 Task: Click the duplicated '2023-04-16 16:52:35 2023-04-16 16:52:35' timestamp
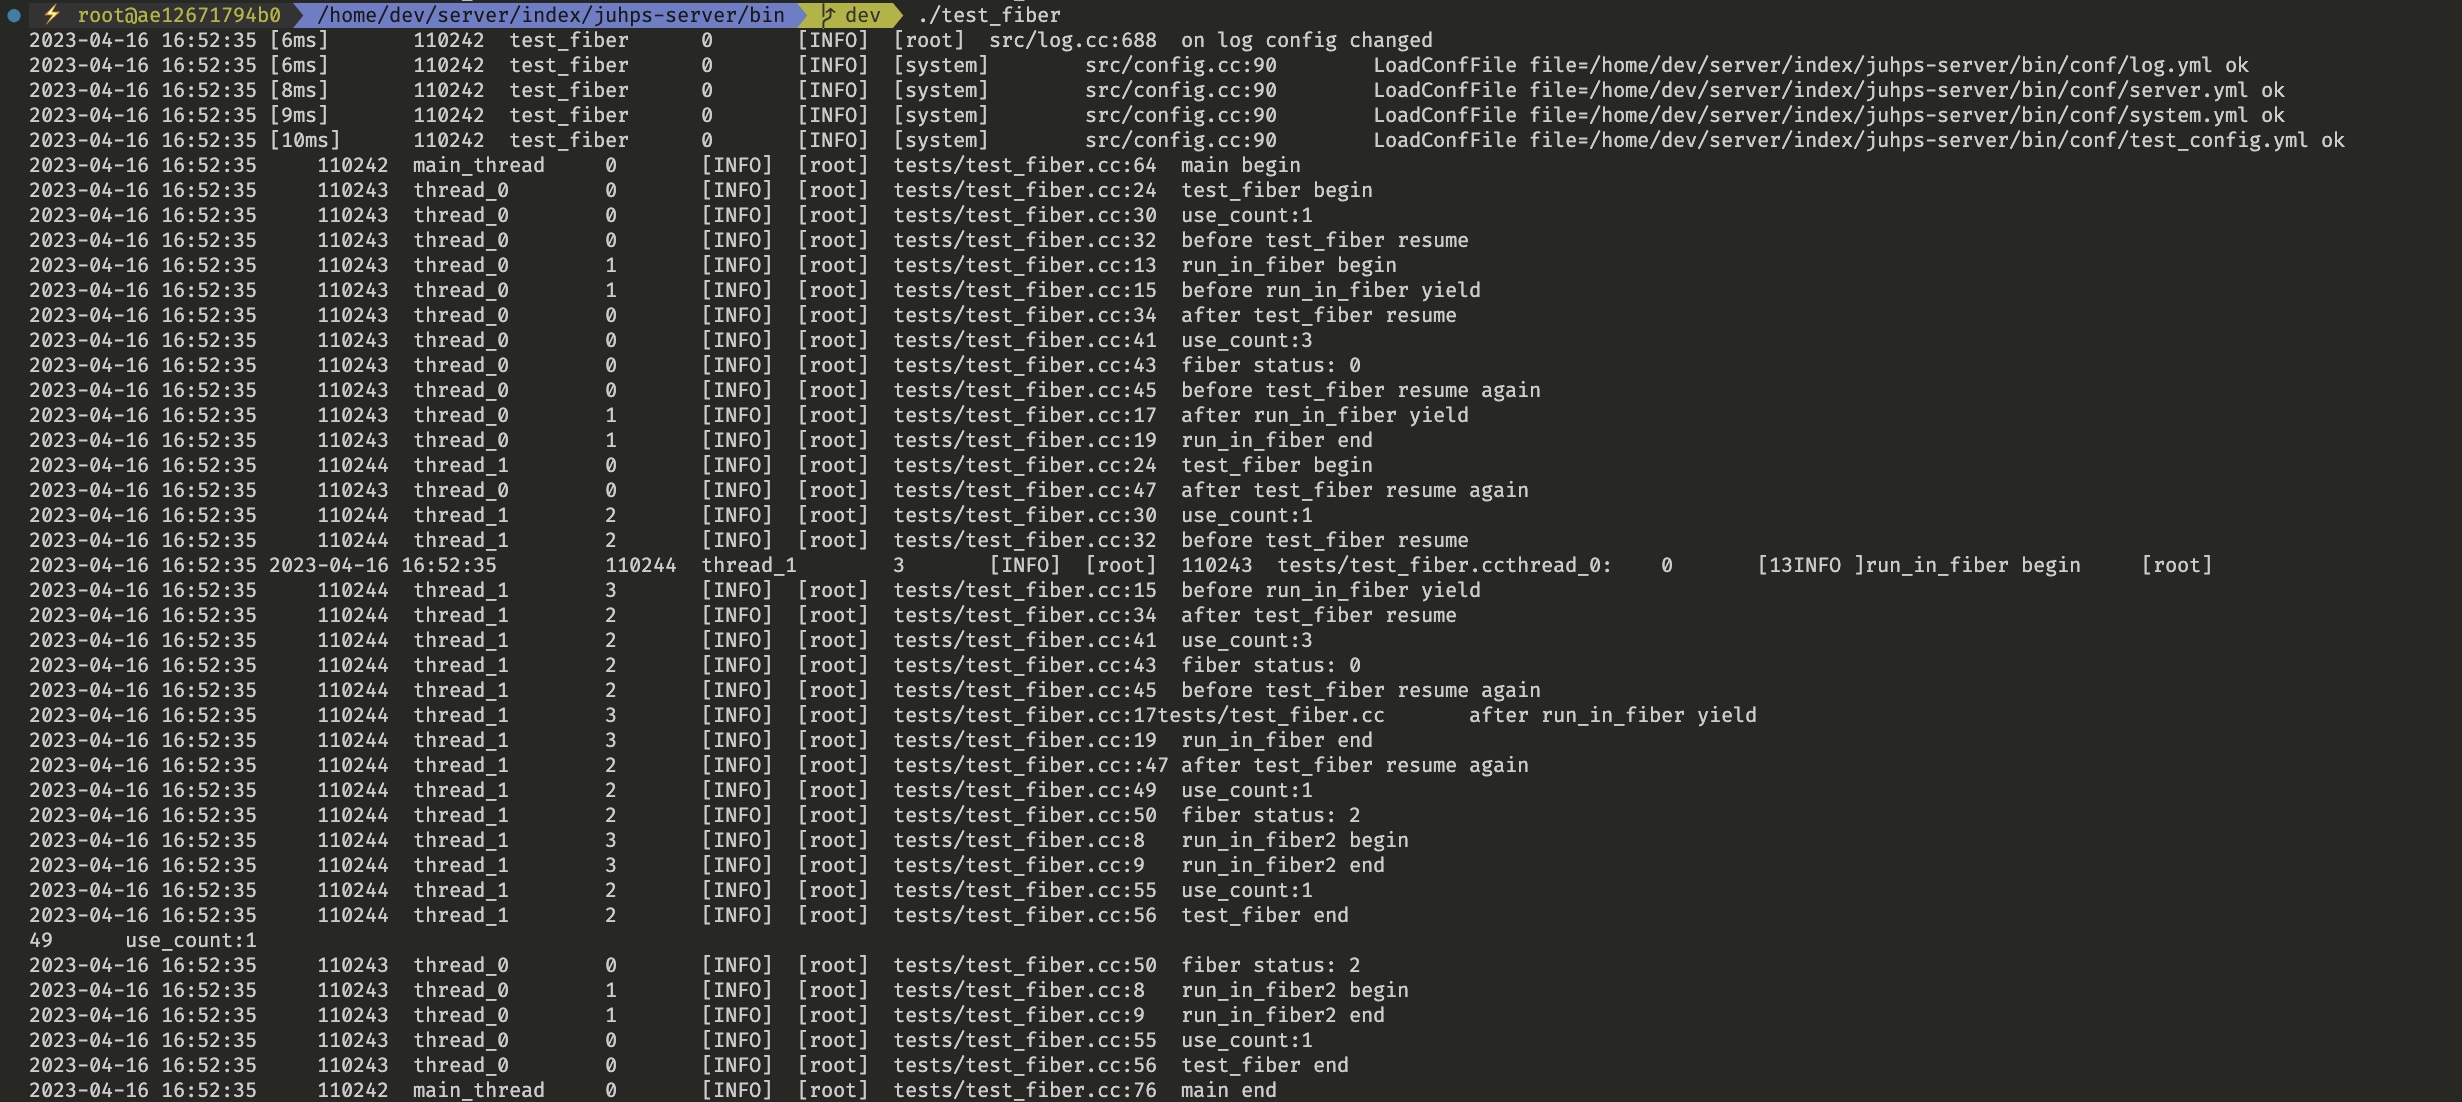263,565
